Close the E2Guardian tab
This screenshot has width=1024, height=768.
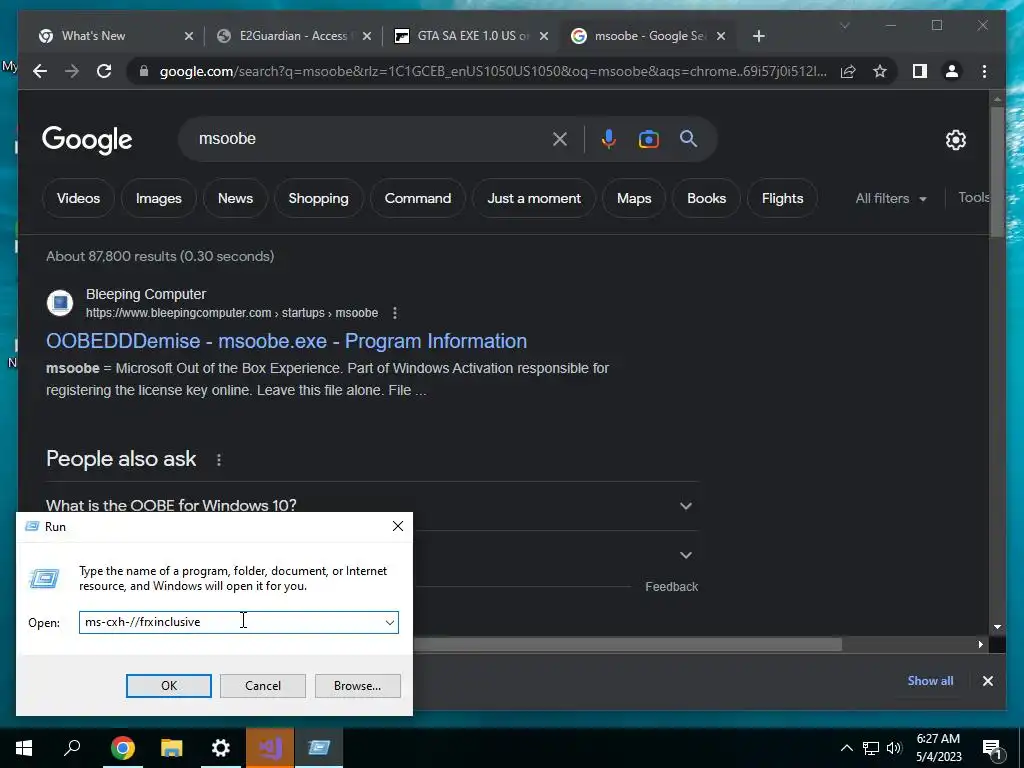(367, 36)
